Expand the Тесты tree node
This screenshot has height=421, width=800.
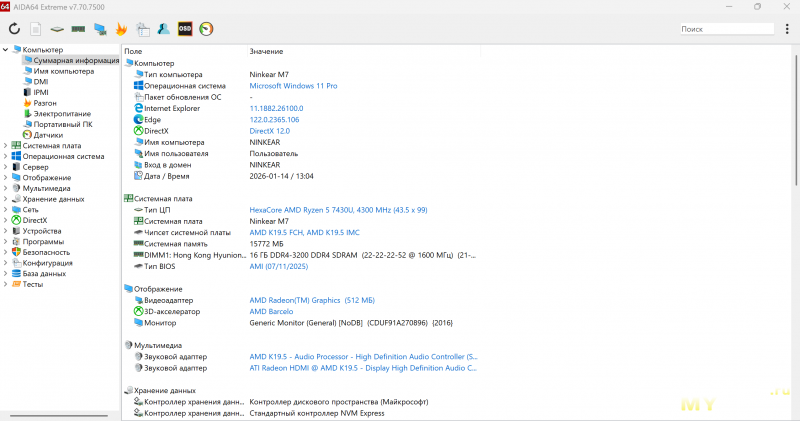6,284
